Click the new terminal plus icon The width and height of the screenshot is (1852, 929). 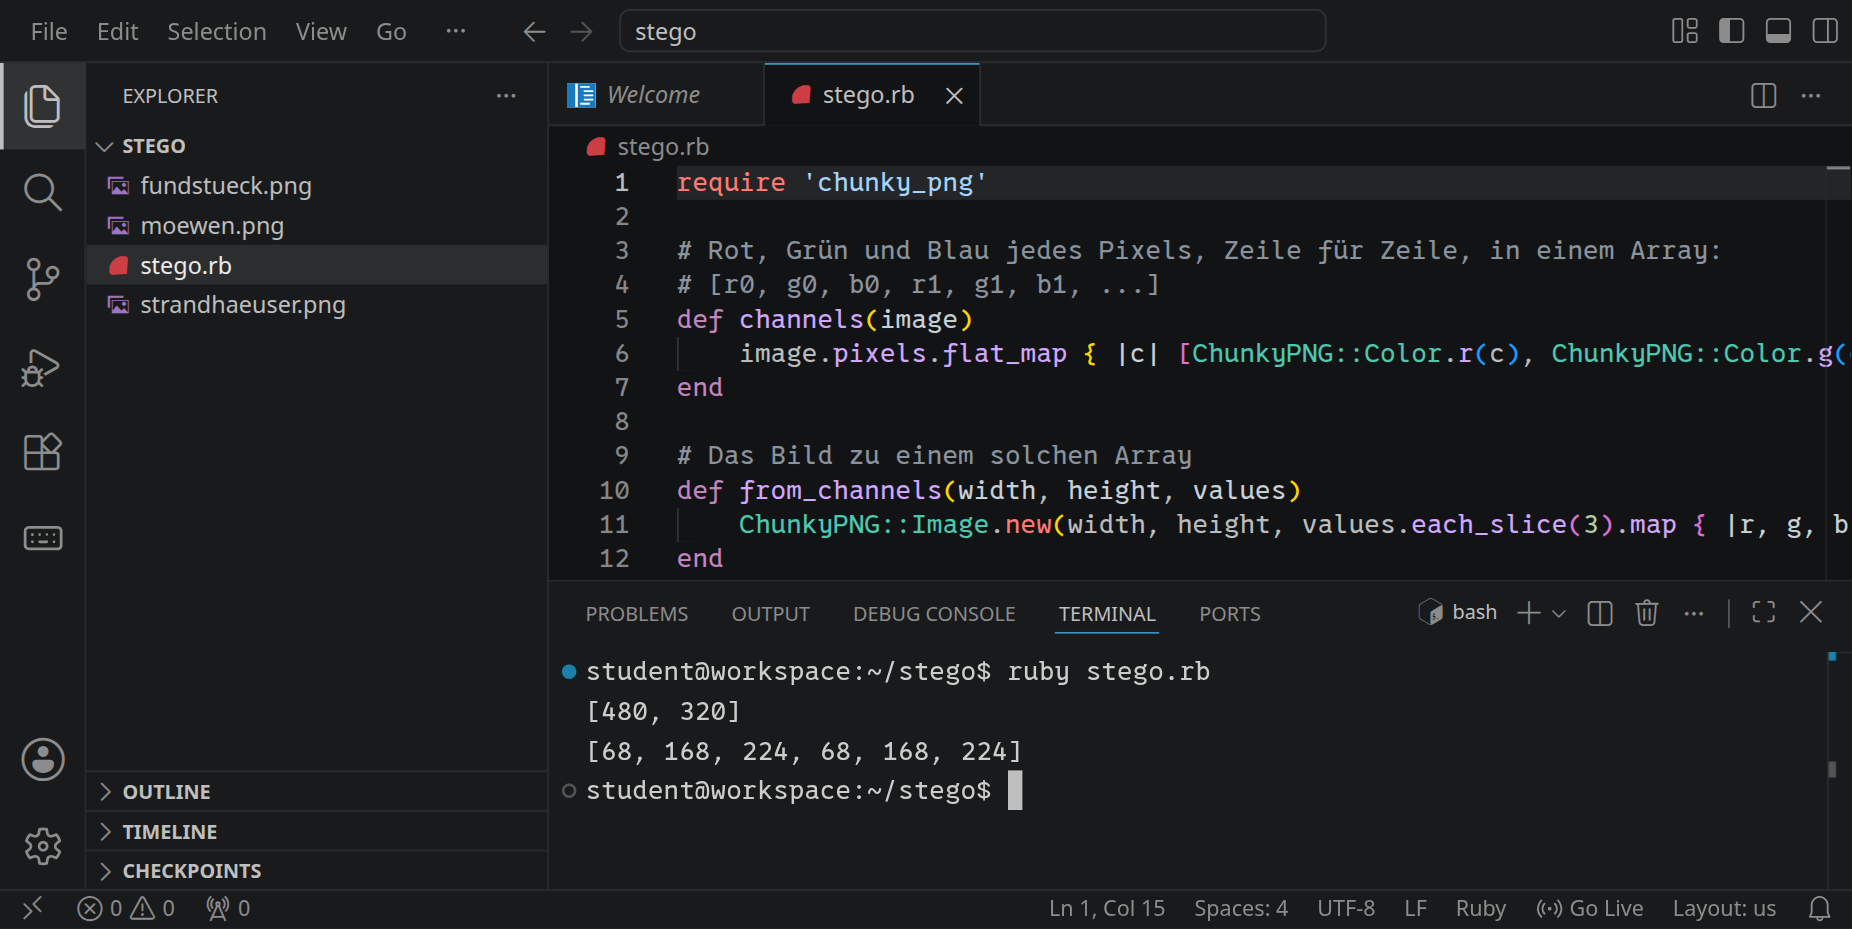1528,613
